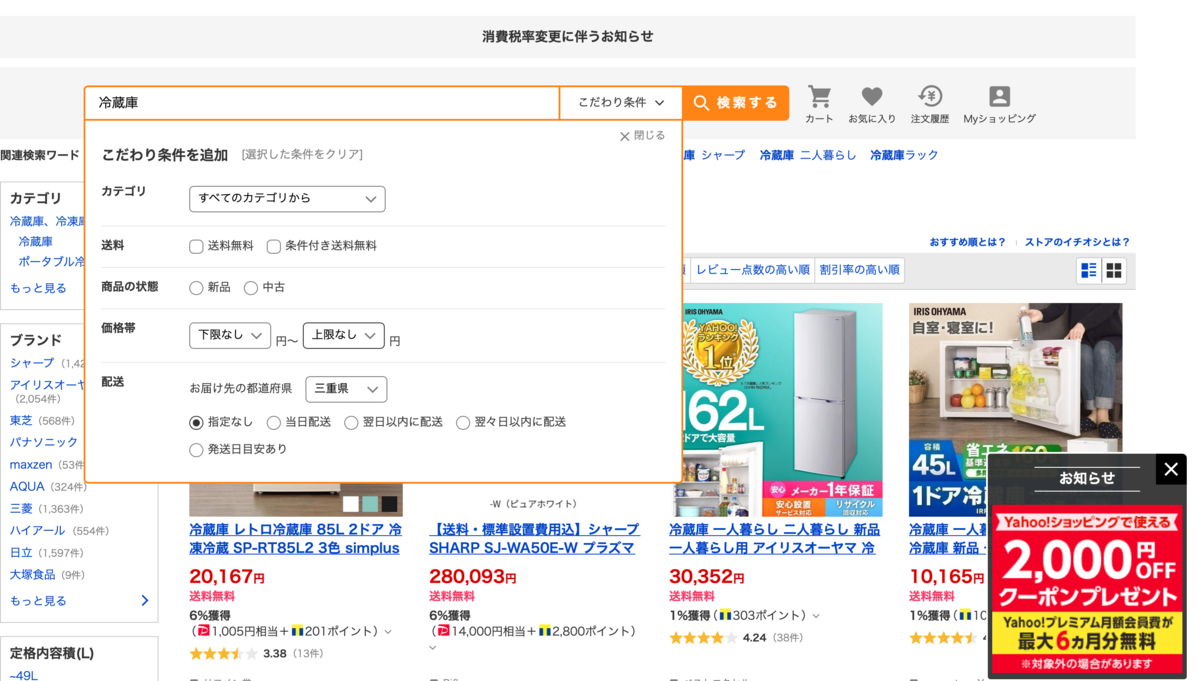Select the 中古 radio button
Viewport: 1200px width, 681px height.
251,288
